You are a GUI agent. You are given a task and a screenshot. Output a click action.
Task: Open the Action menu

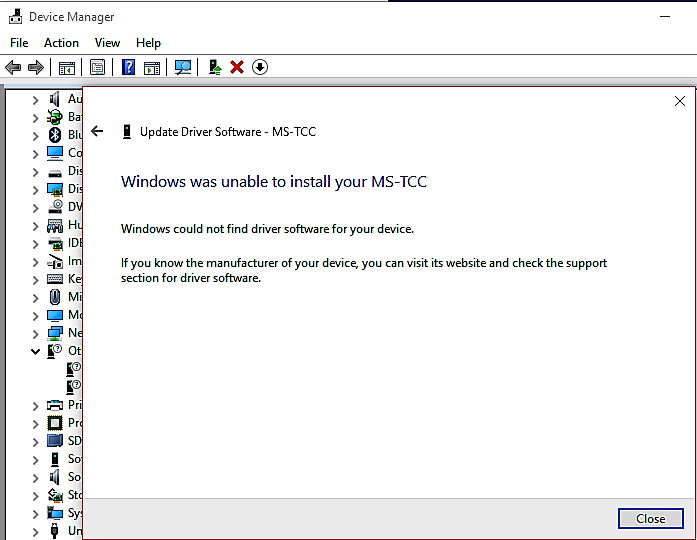point(61,43)
